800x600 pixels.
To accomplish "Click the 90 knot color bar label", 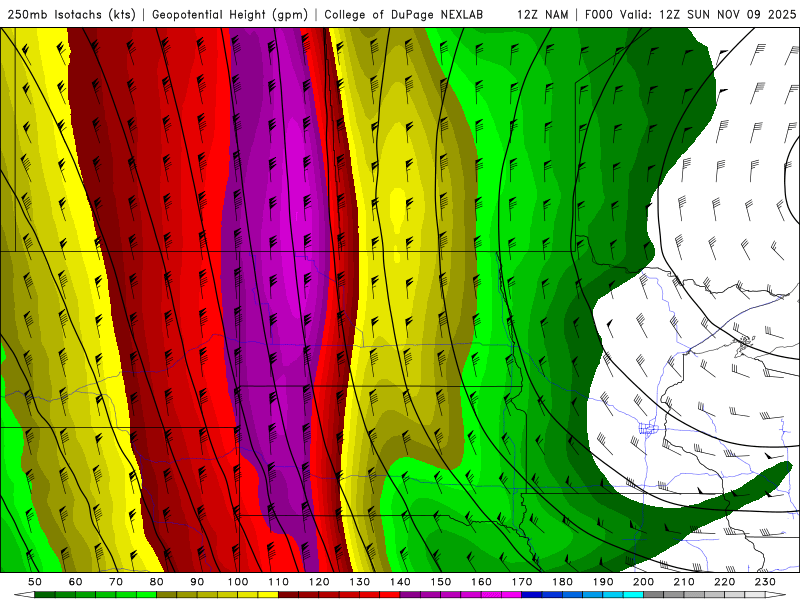I will click(x=197, y=582).
